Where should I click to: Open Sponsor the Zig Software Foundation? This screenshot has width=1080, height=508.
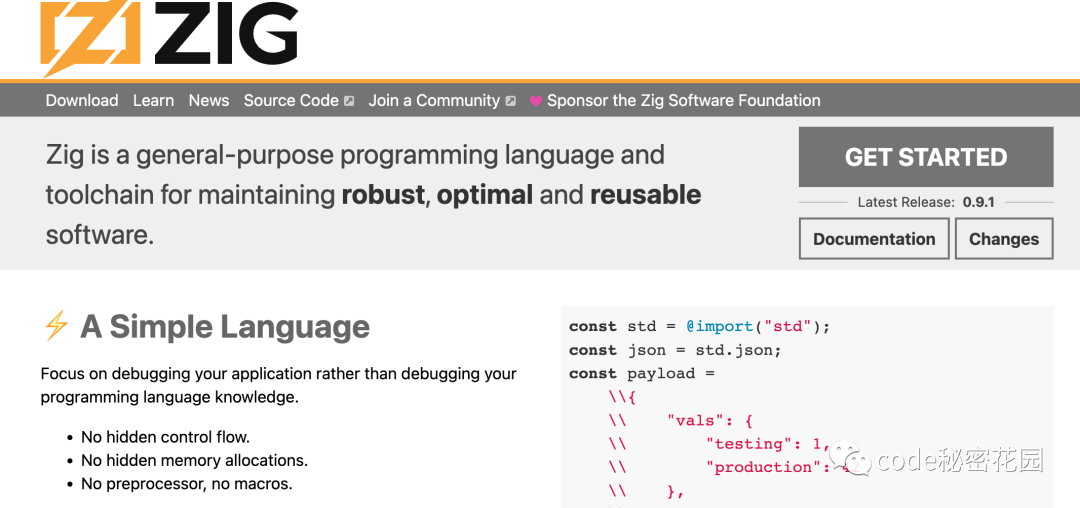point(683,100)
